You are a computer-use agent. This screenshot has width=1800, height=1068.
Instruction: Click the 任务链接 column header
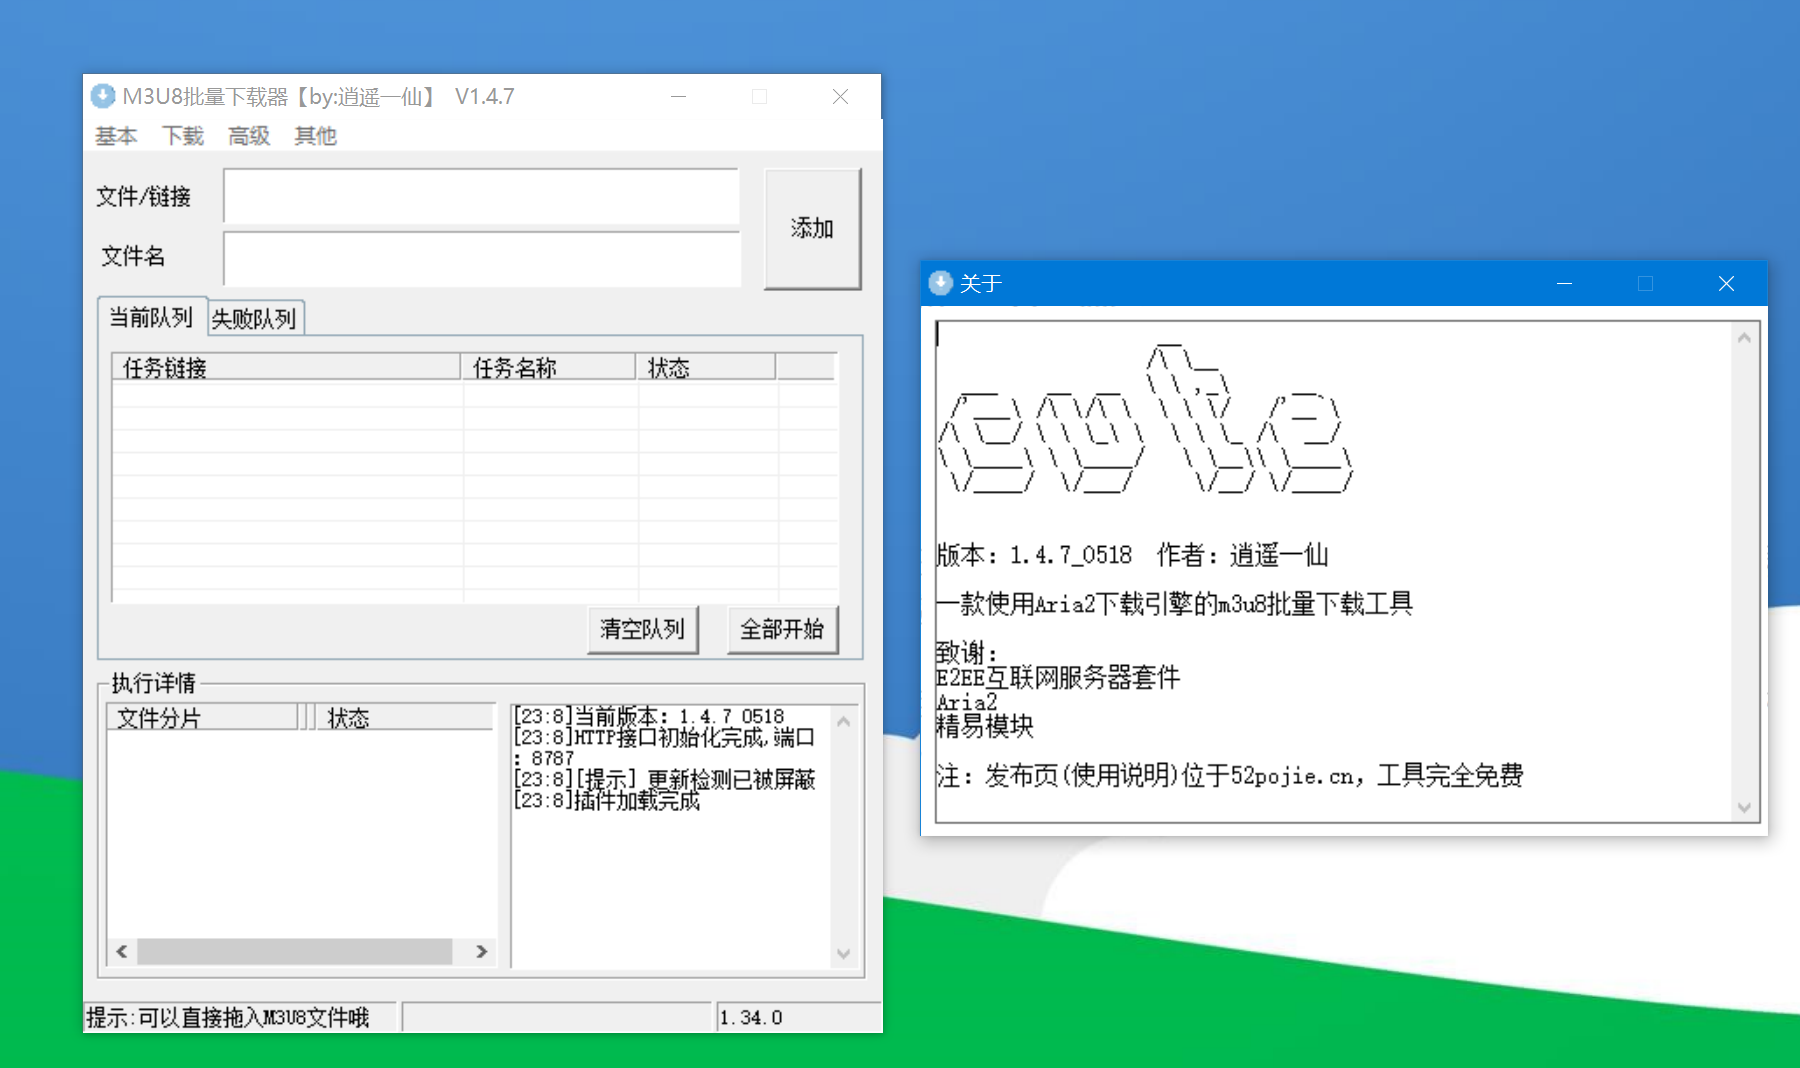click(x=286, y=368)
